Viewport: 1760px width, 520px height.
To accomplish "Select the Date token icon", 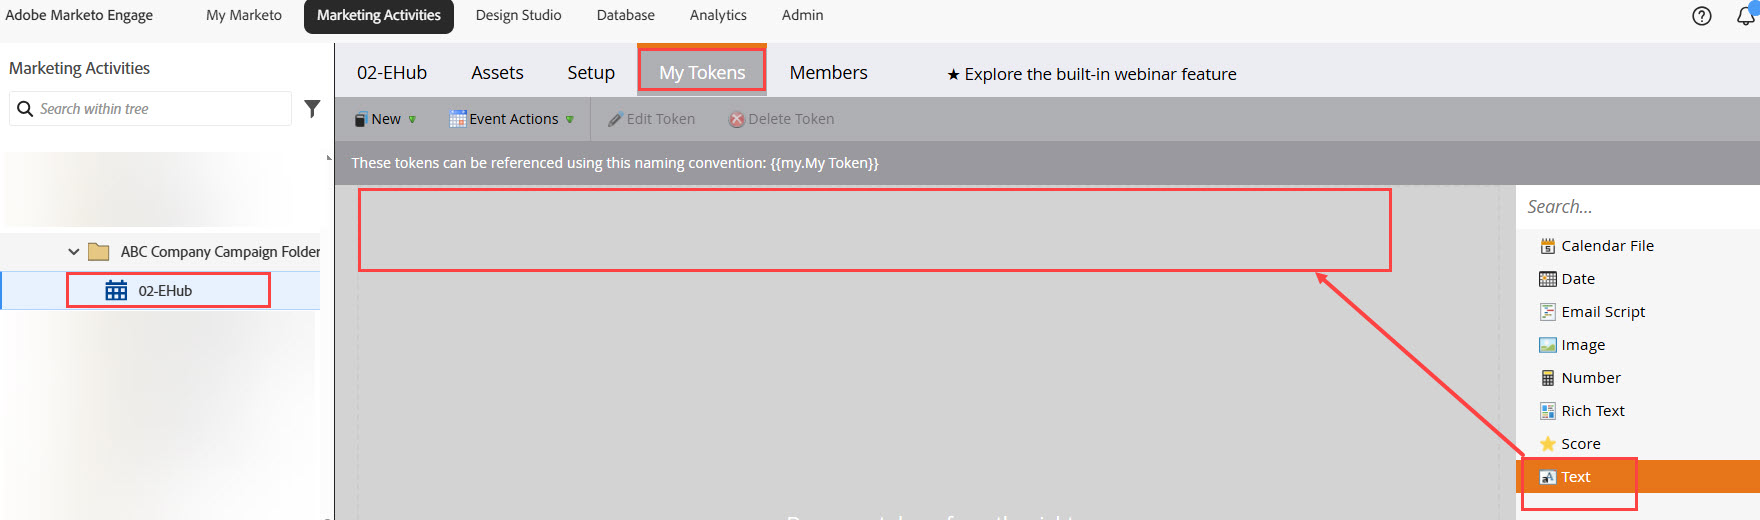I will [x=1548, y=279].
